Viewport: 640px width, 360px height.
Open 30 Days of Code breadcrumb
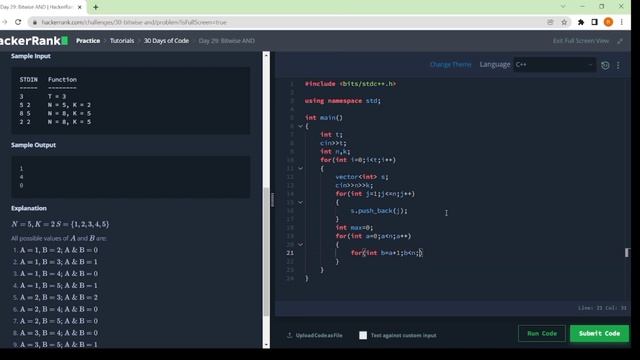(166, 41)
